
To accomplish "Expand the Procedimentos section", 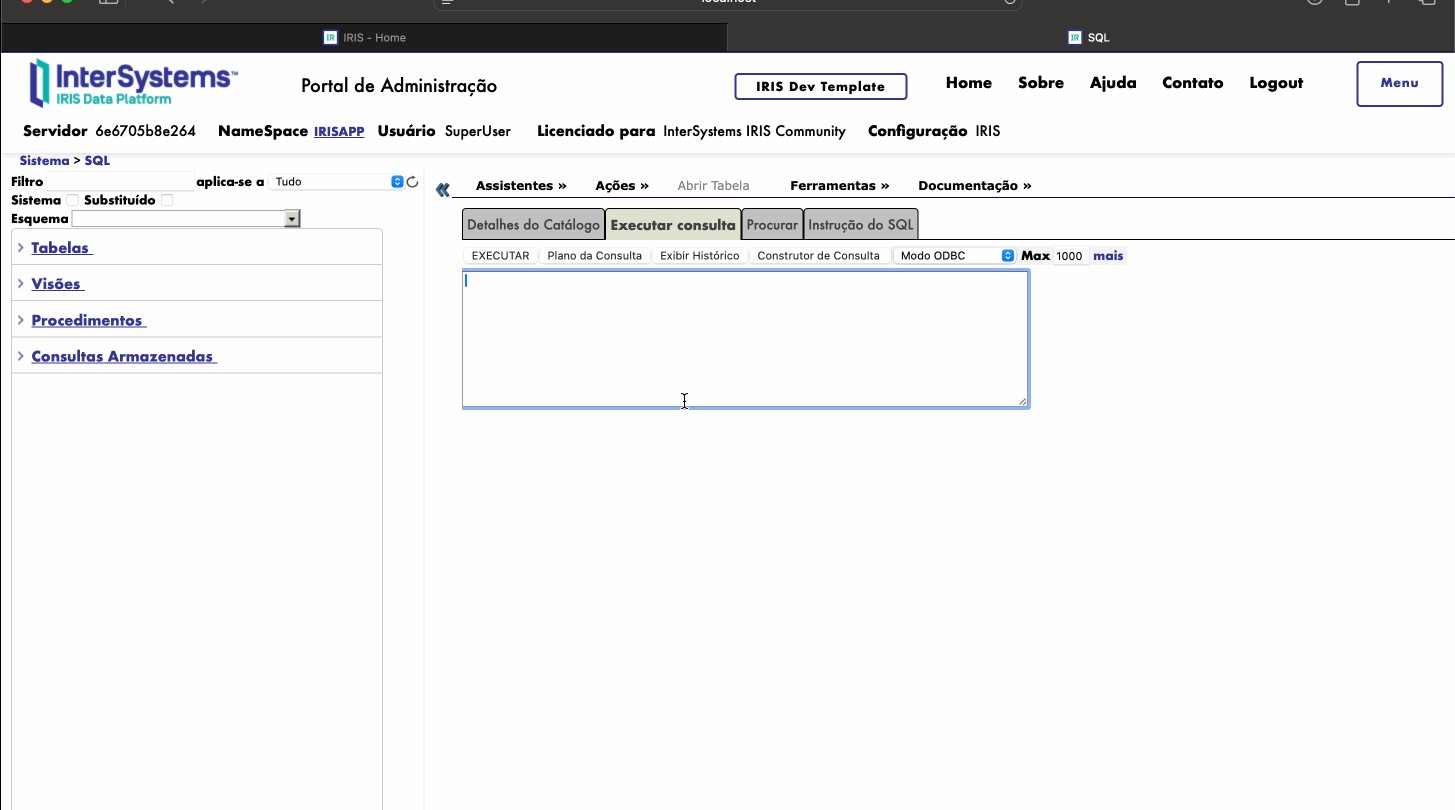I will [87, 321].
